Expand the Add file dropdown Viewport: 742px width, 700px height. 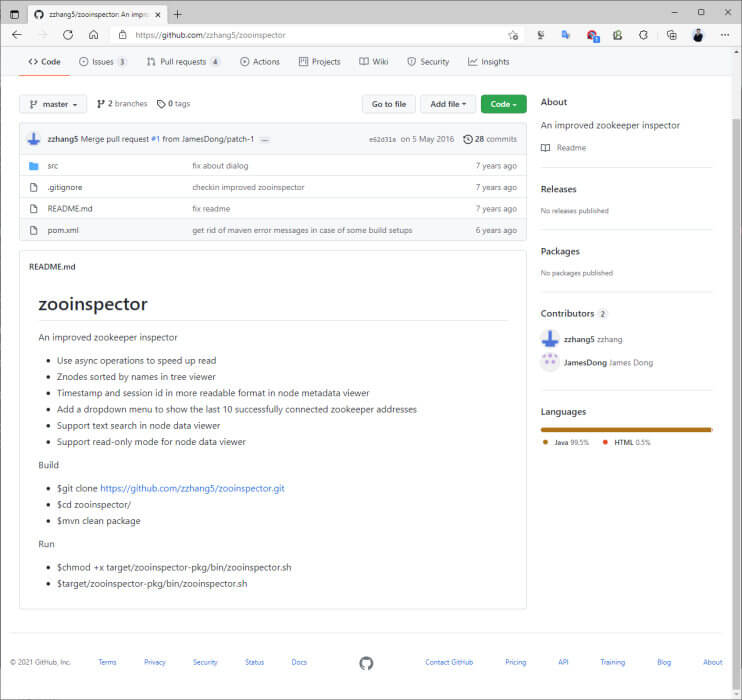click(x=448, y=104)
